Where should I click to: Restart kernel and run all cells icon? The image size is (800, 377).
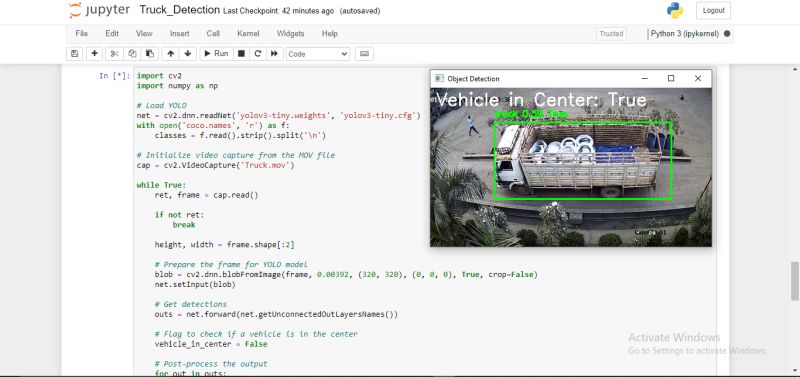(274, 54)
